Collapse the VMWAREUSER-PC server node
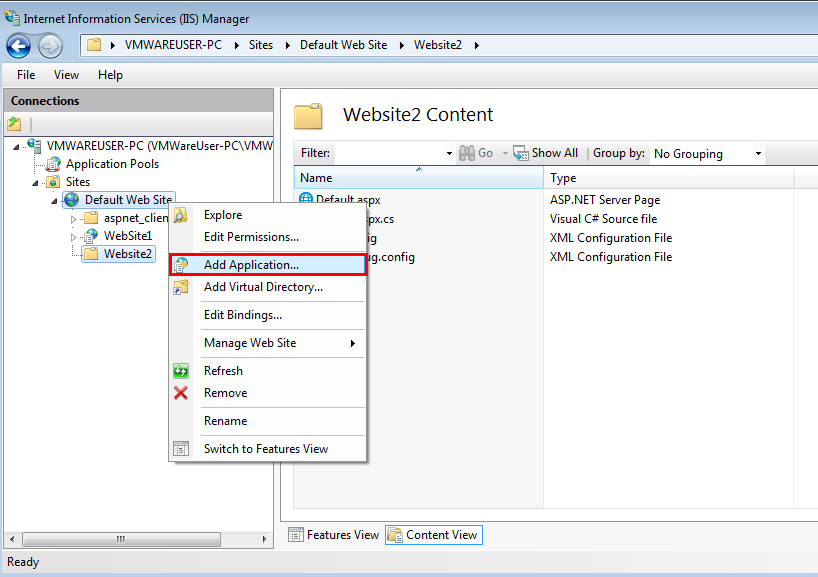This screenshot has width=818, height=577. 17,147
